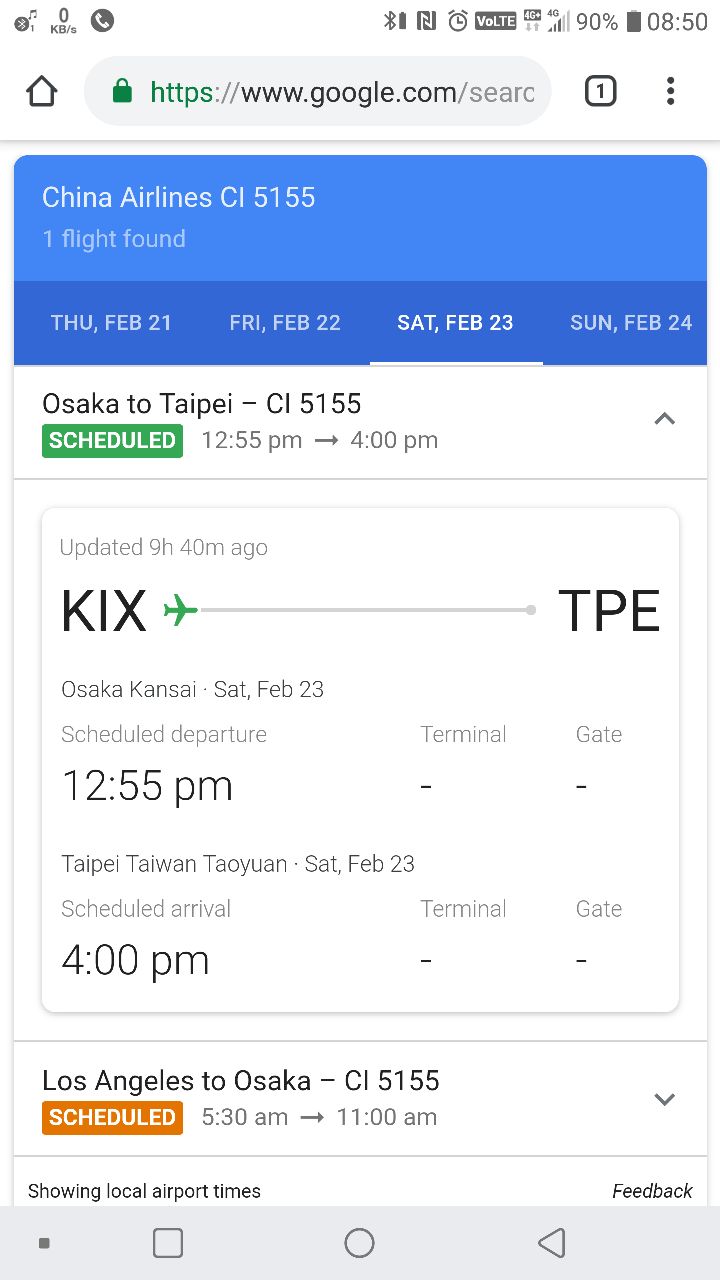
Task: Switch to the THU, FEB 21 tab
Action: 111,323
